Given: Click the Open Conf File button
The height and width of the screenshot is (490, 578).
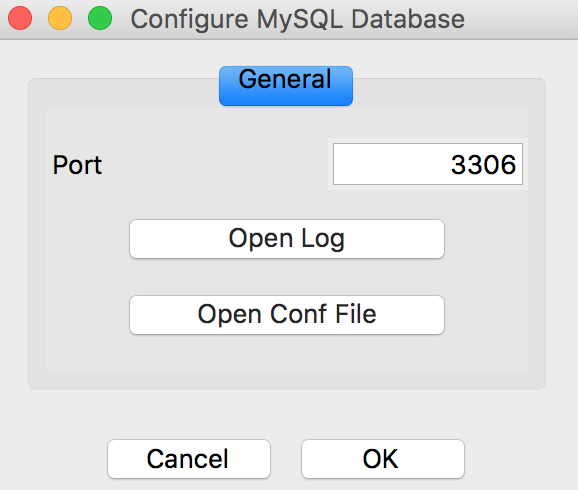Looking at the screenshot, I should [287, 315].
